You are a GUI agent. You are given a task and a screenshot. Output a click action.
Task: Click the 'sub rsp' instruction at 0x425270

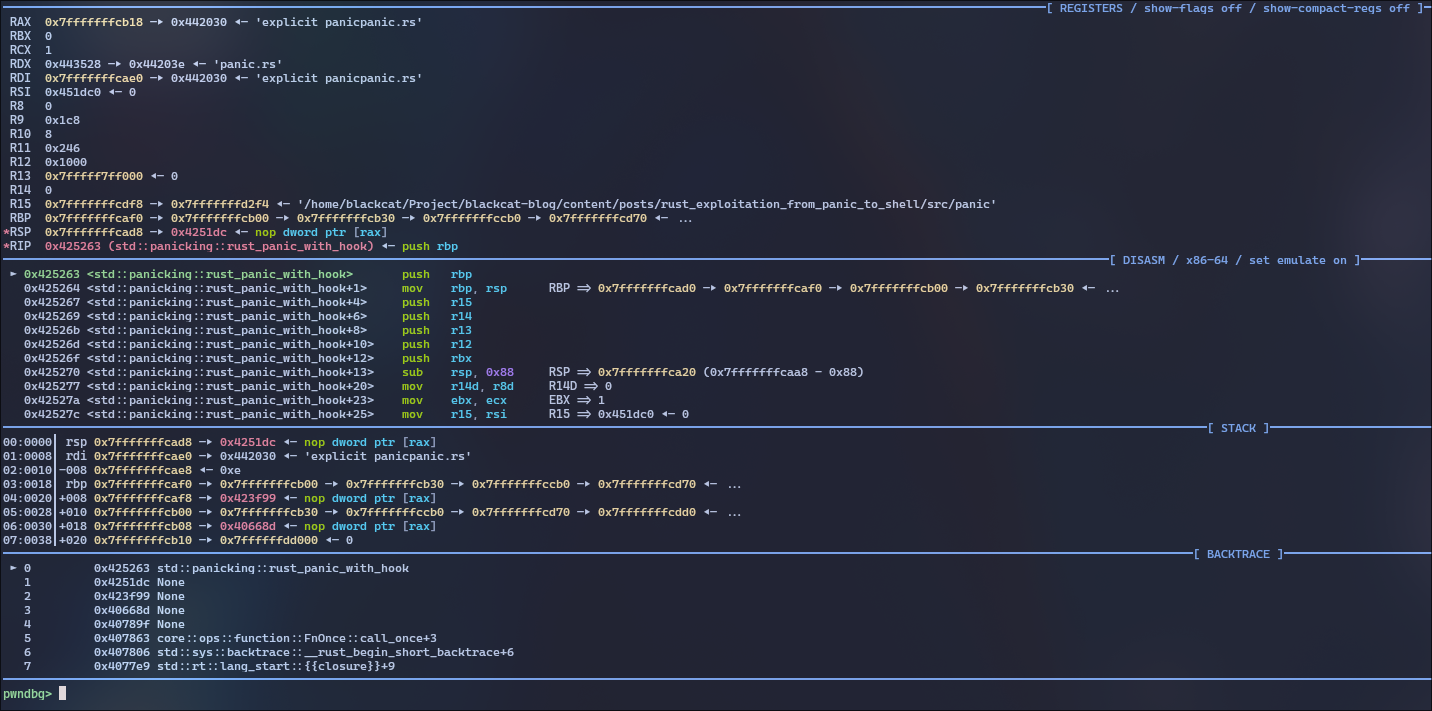pyautogui.click(x=413, y=372)
